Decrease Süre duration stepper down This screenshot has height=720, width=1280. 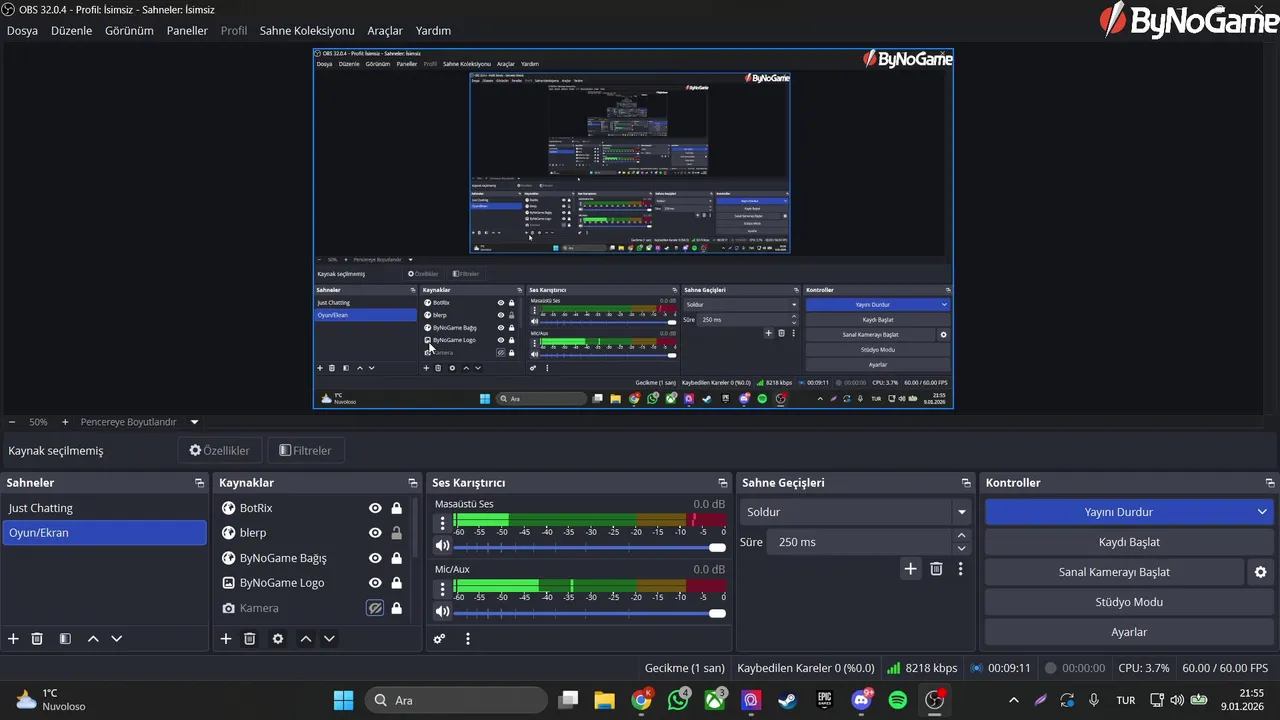(x=961, y=548)
